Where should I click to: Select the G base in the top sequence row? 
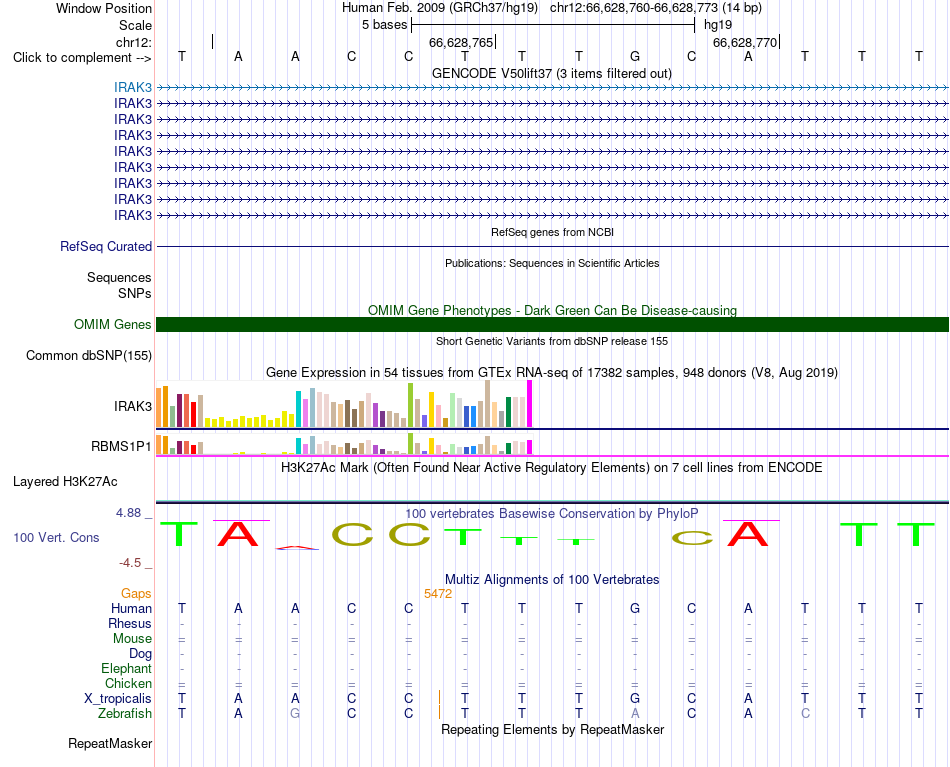coord(635,56)
